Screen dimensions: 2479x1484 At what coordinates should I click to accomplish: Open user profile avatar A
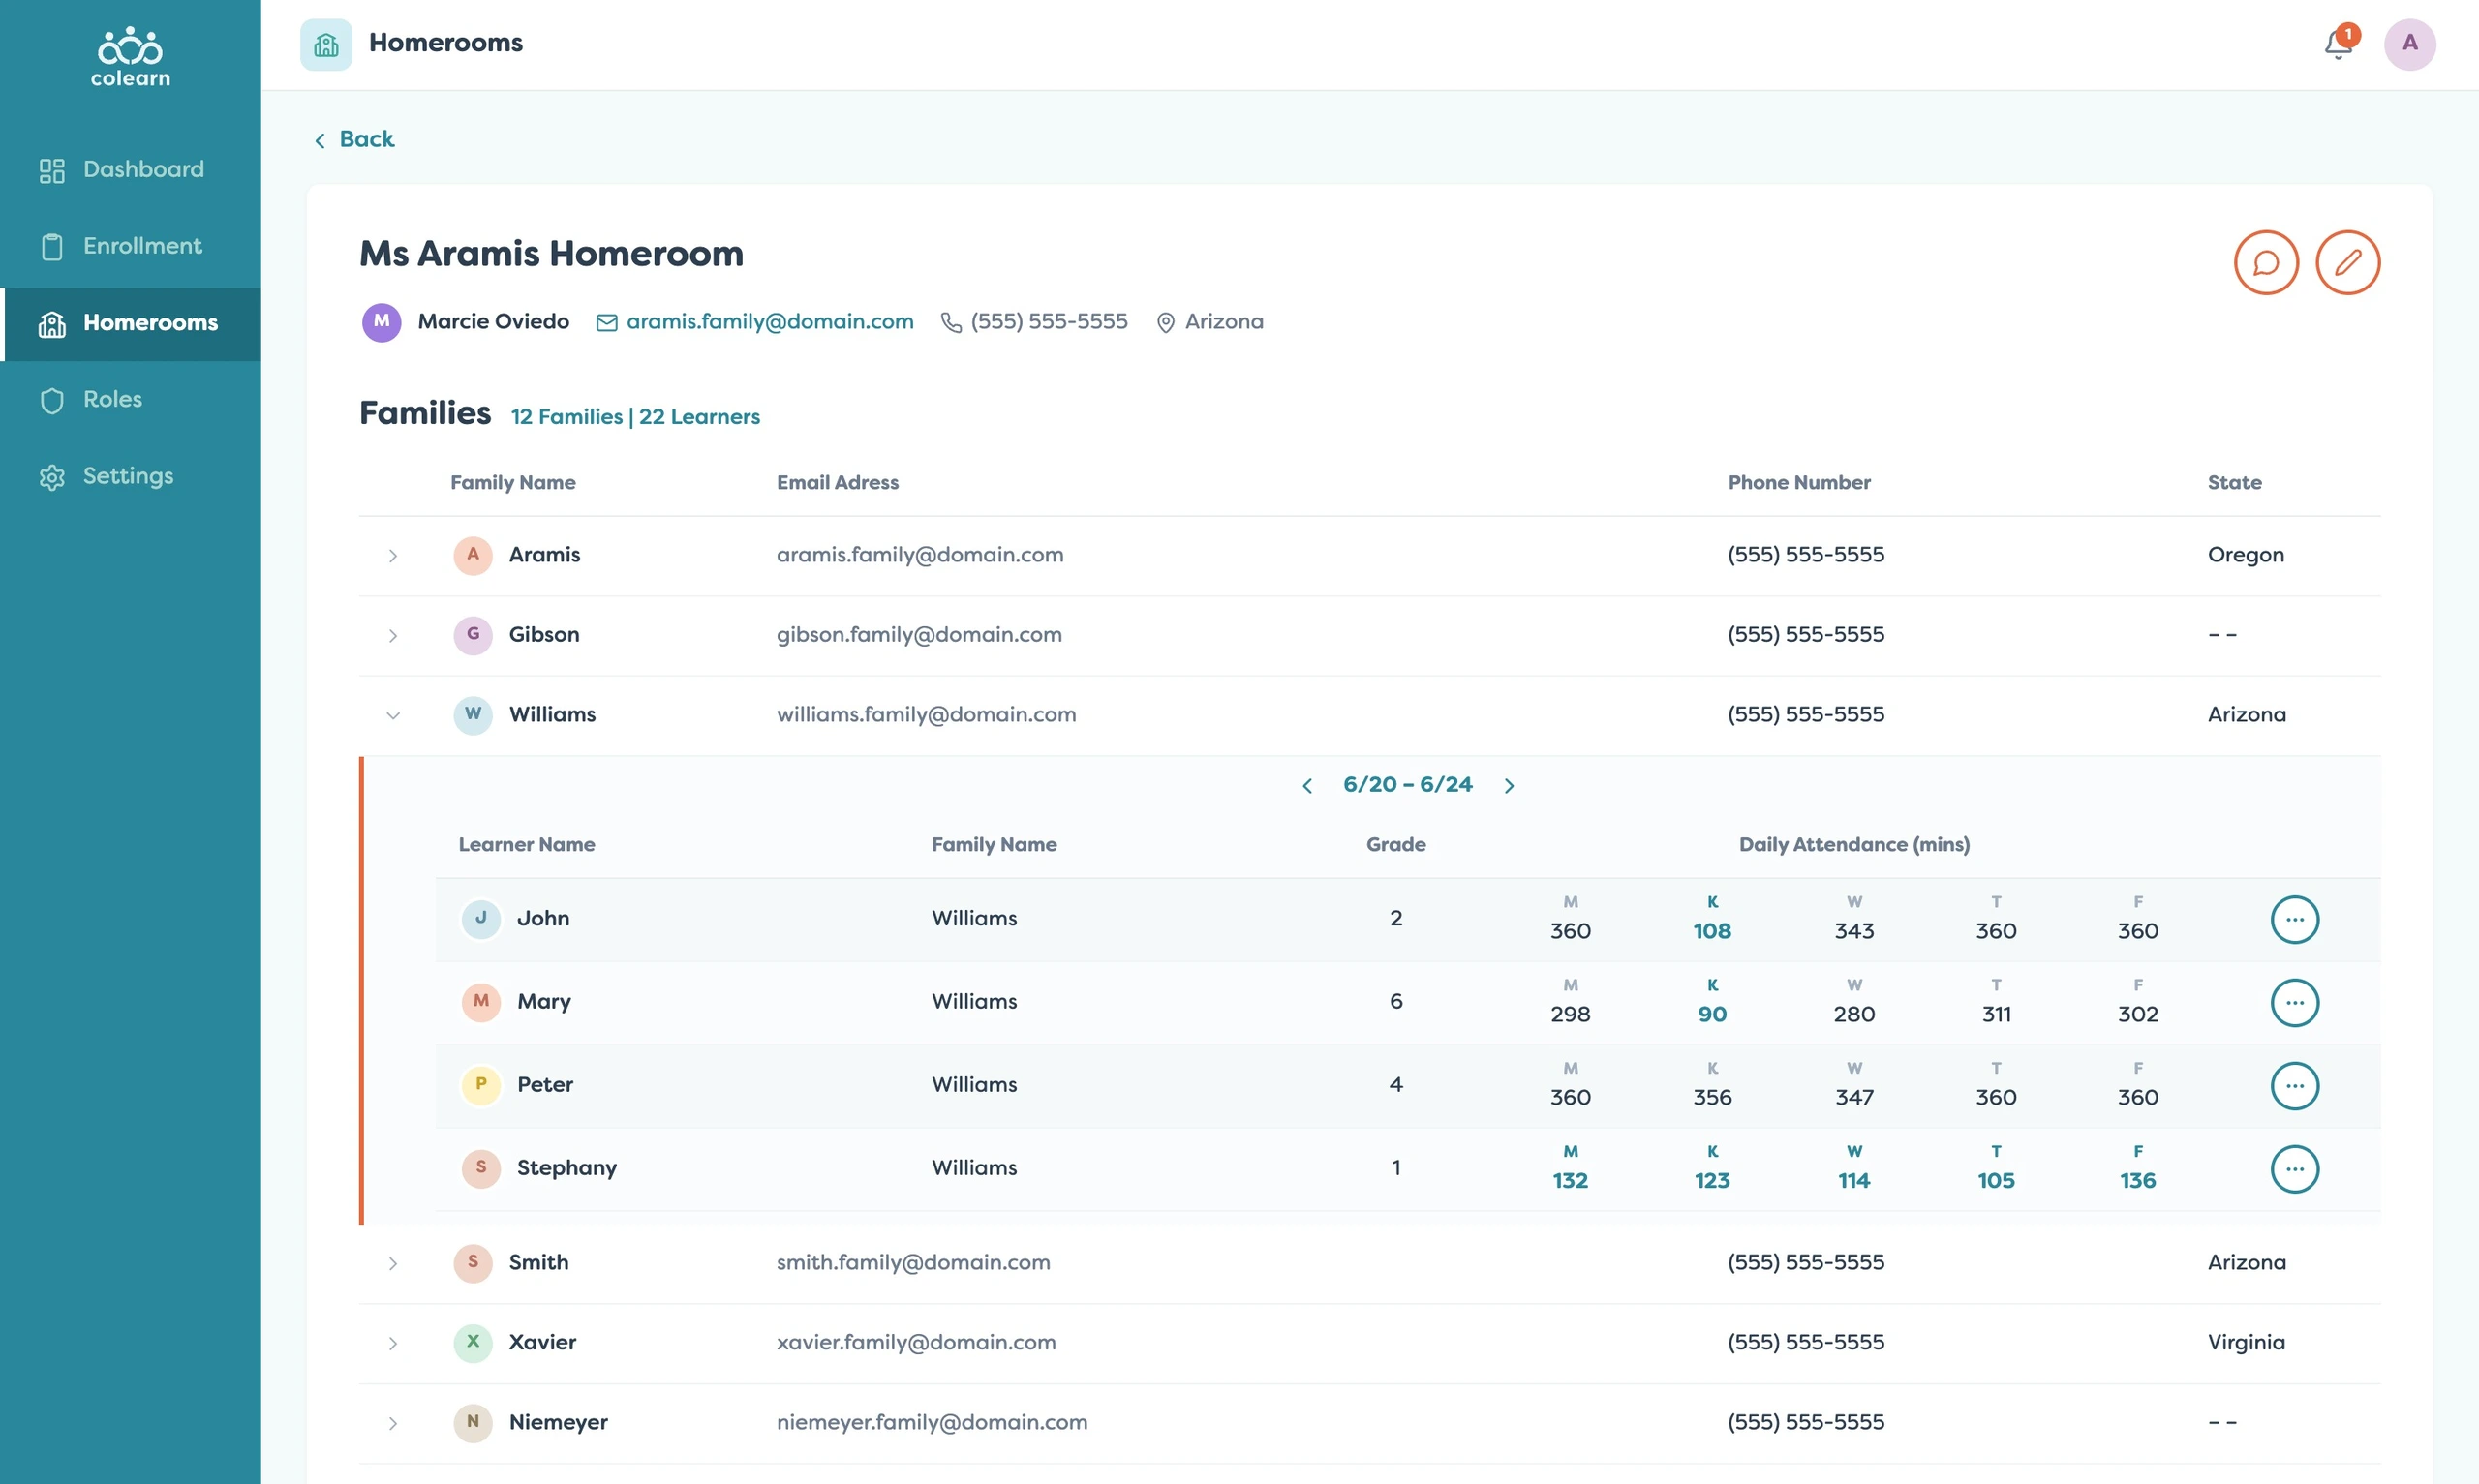point(2410,44)
